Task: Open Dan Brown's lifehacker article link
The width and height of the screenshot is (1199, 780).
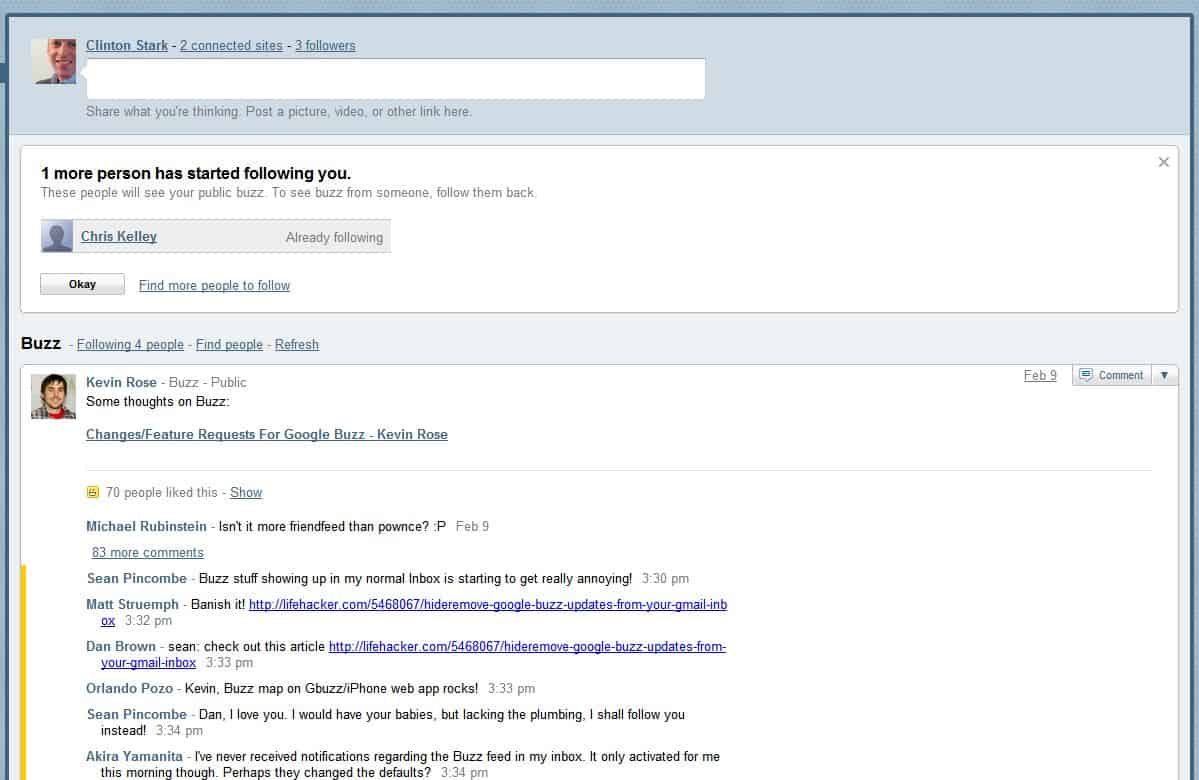Action: 527,646
